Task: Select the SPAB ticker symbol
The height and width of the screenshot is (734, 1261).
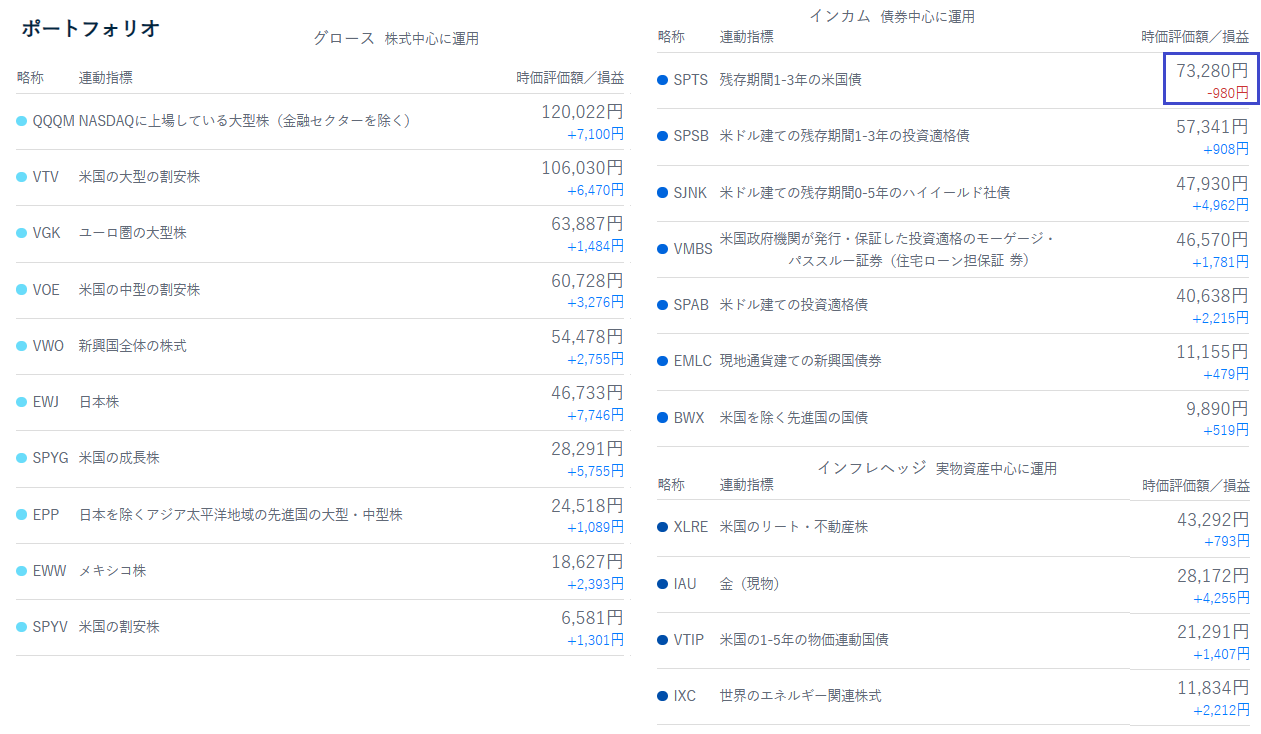Action: coord(690,304)
